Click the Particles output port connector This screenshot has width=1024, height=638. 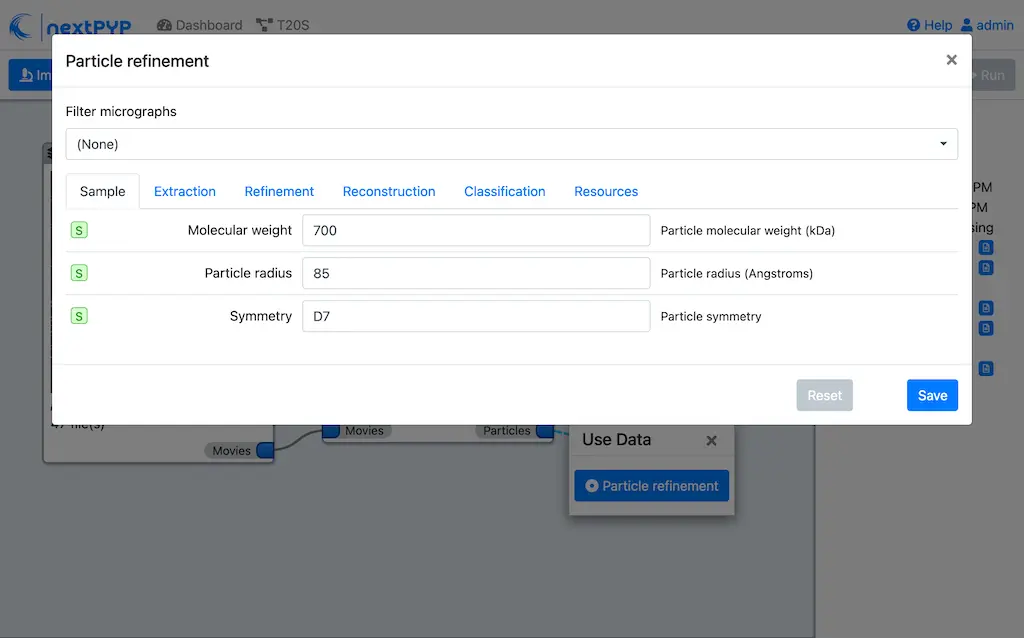[x=544, y=431]
